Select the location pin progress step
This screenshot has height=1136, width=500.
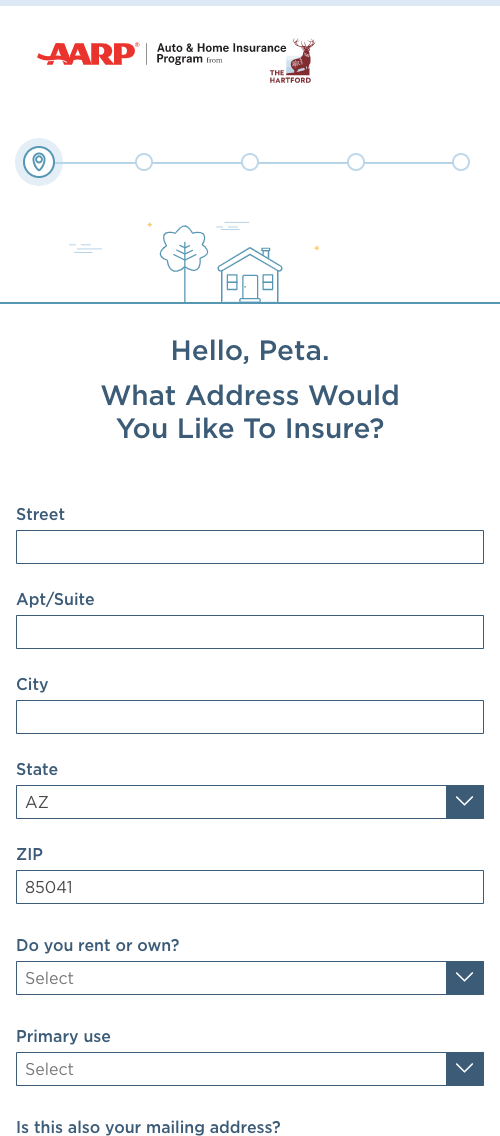(39, 162)
